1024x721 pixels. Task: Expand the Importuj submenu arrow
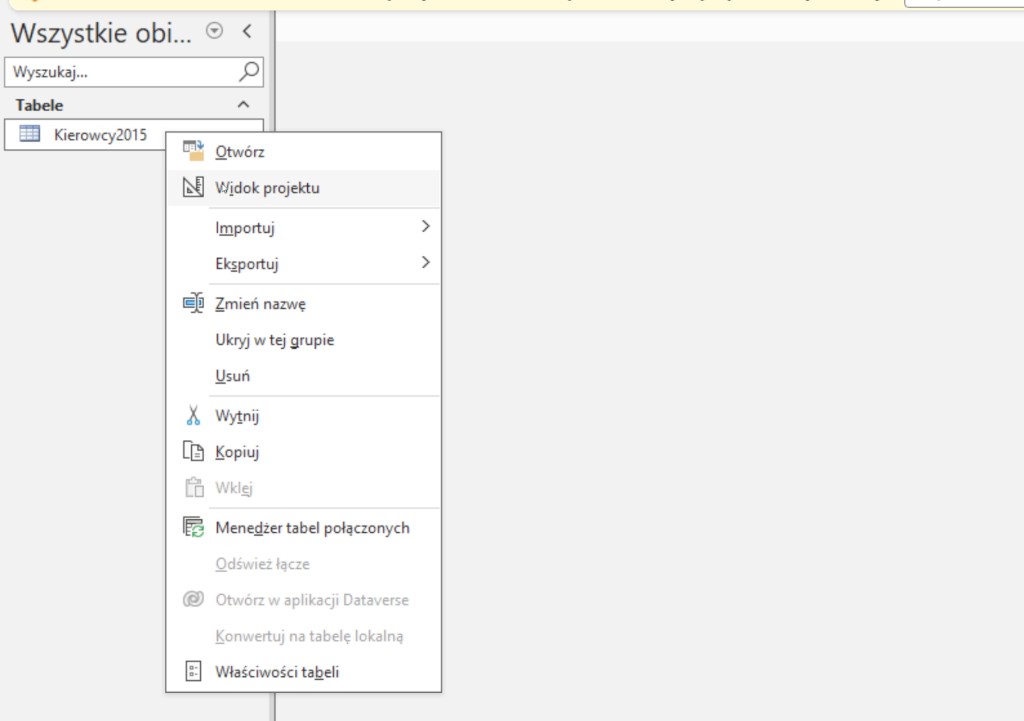pos(425,227)
